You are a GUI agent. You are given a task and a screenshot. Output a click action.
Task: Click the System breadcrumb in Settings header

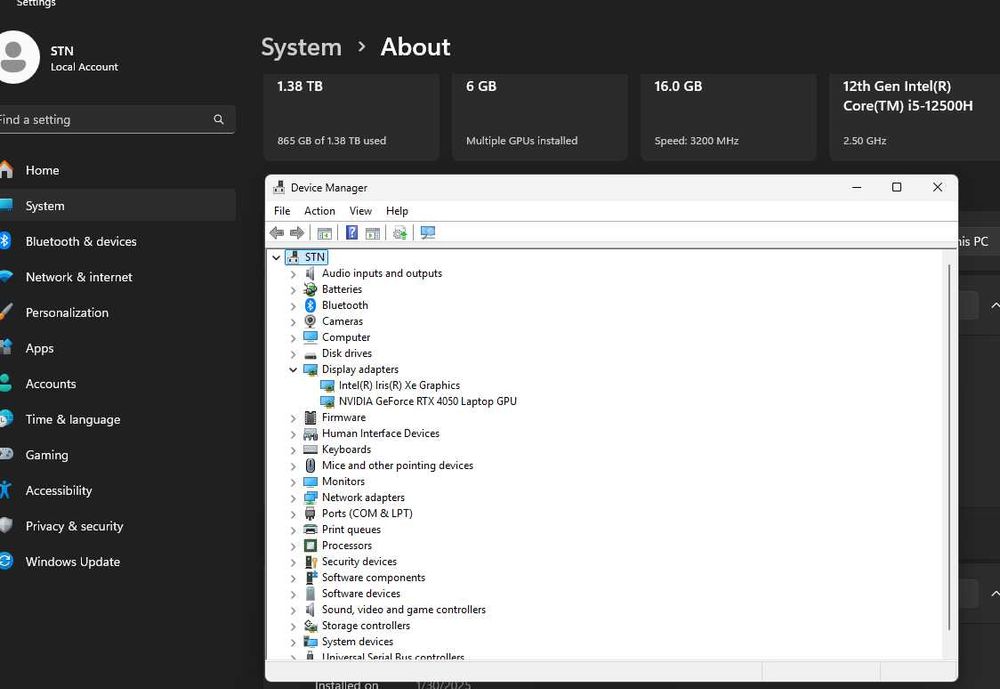point(301,47)
